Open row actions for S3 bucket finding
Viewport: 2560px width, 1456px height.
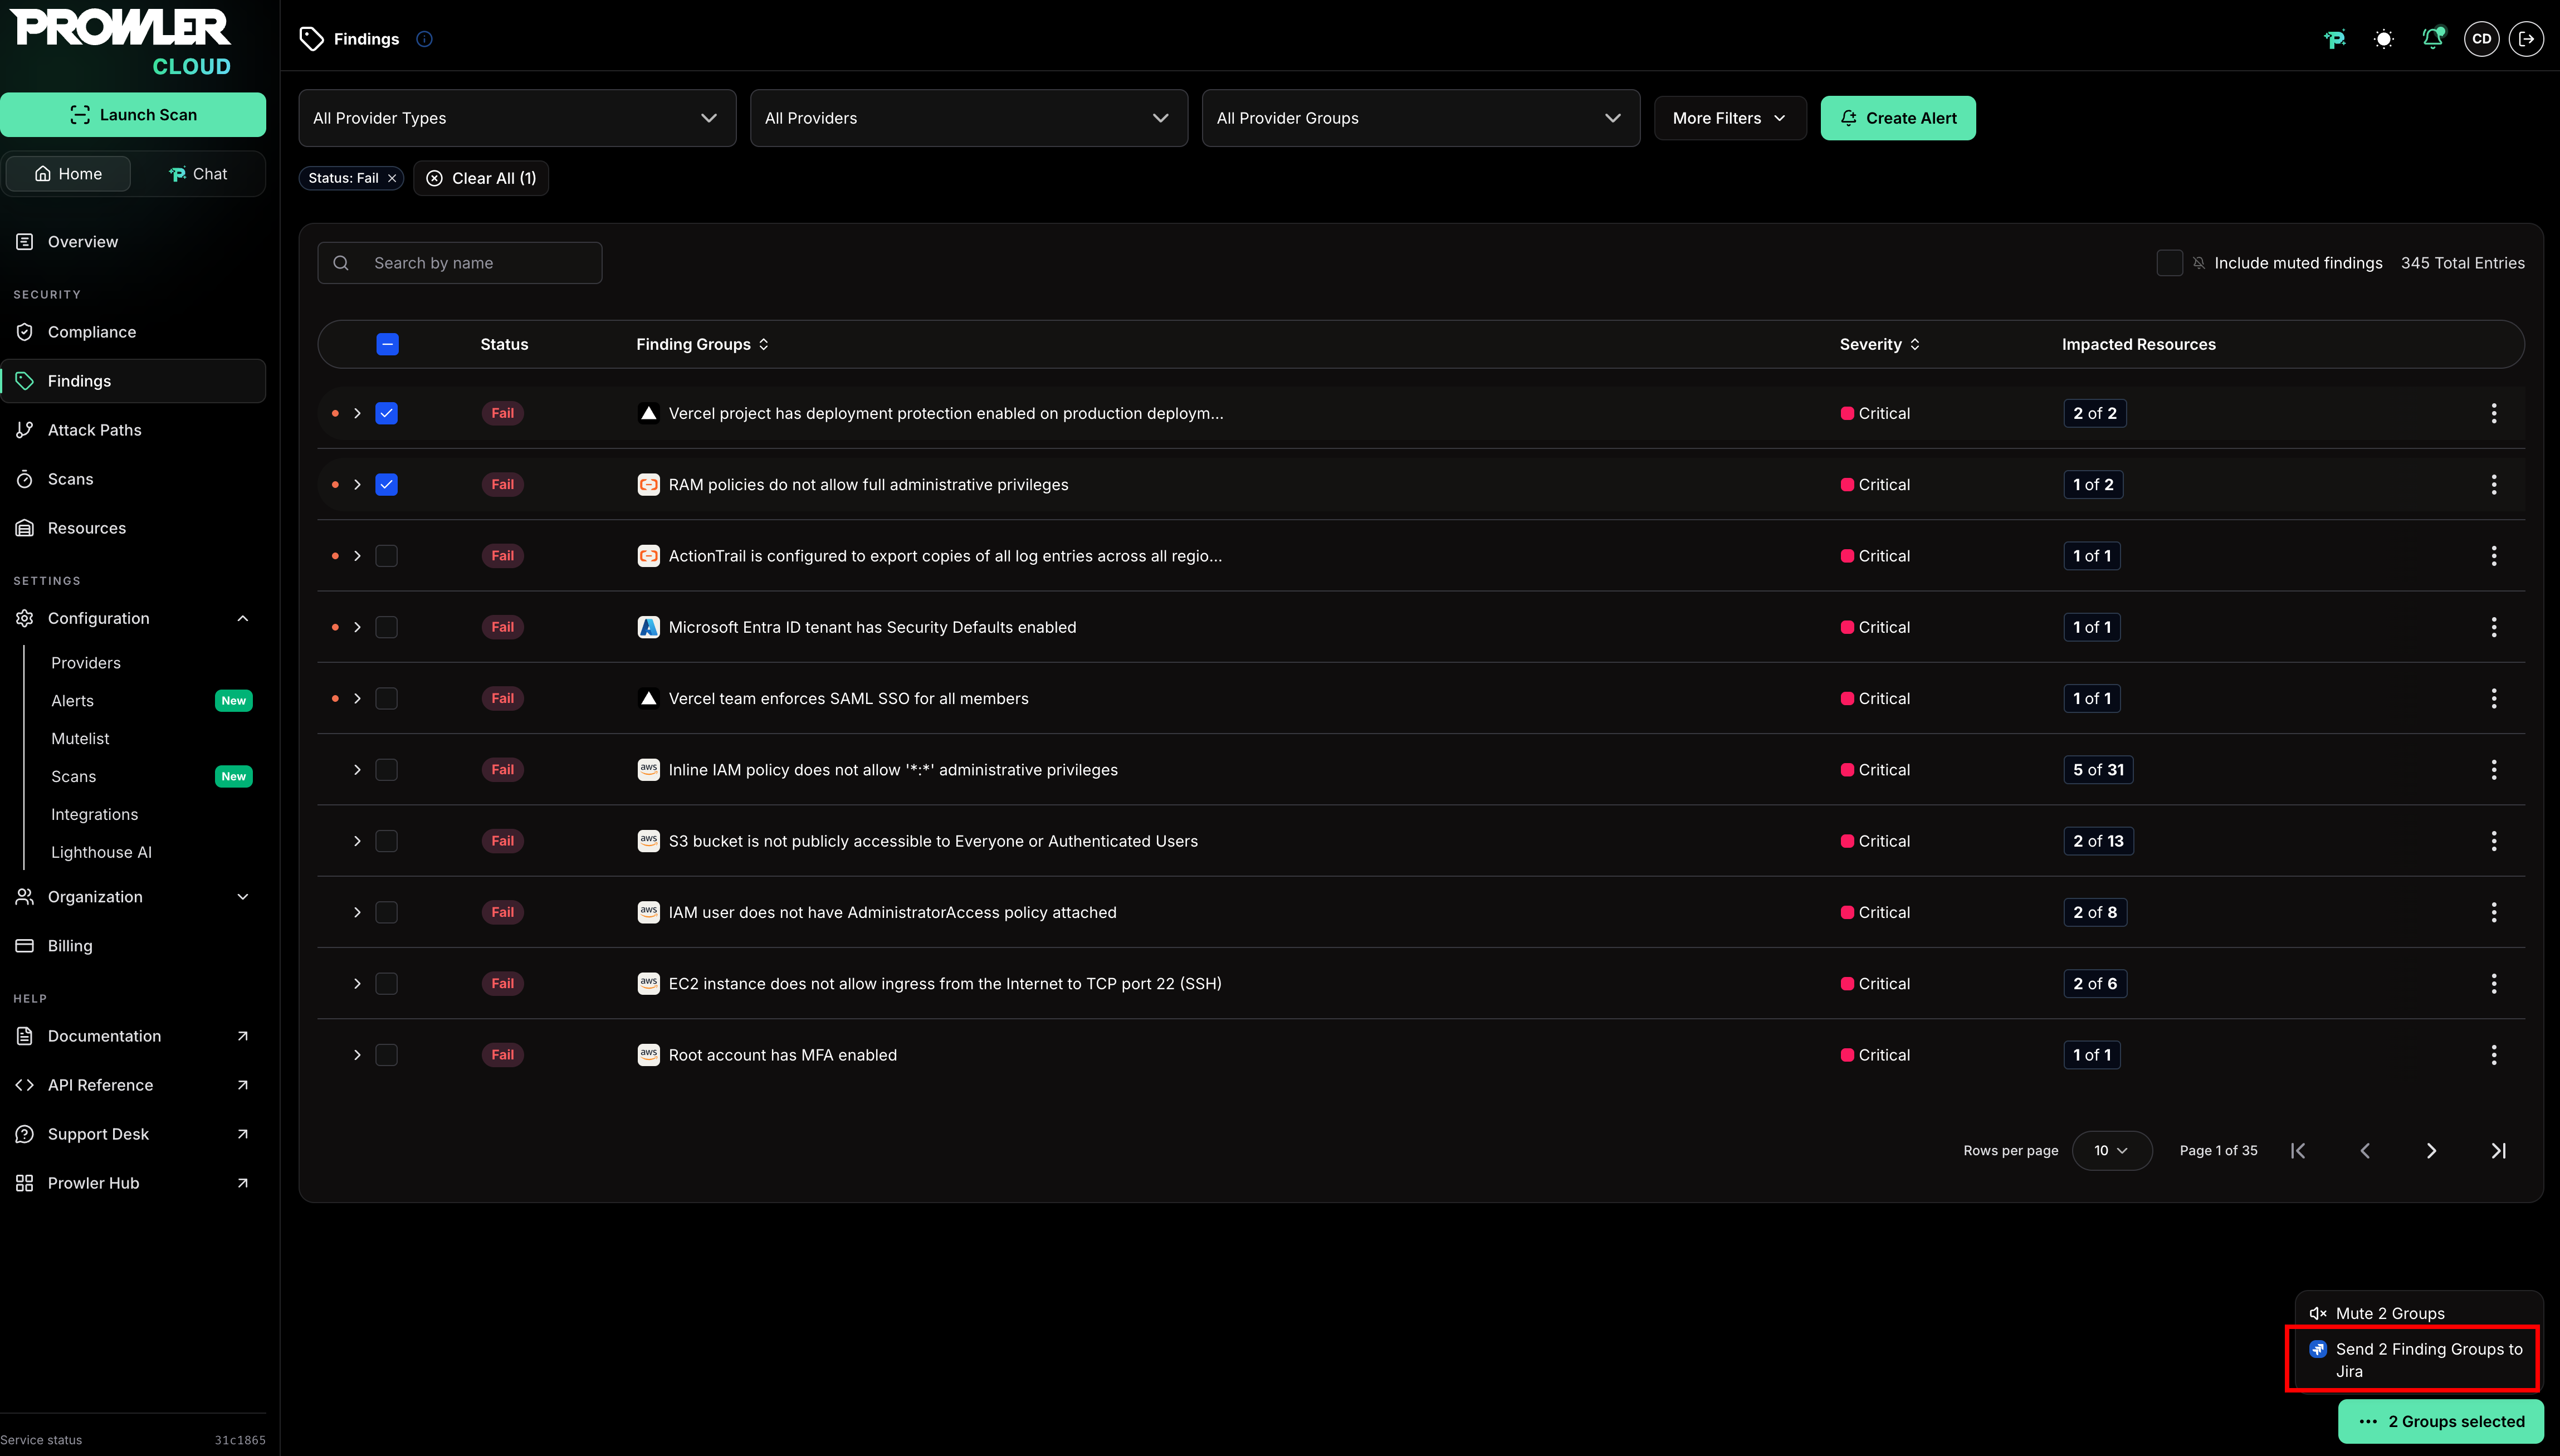click(2494, 841)
